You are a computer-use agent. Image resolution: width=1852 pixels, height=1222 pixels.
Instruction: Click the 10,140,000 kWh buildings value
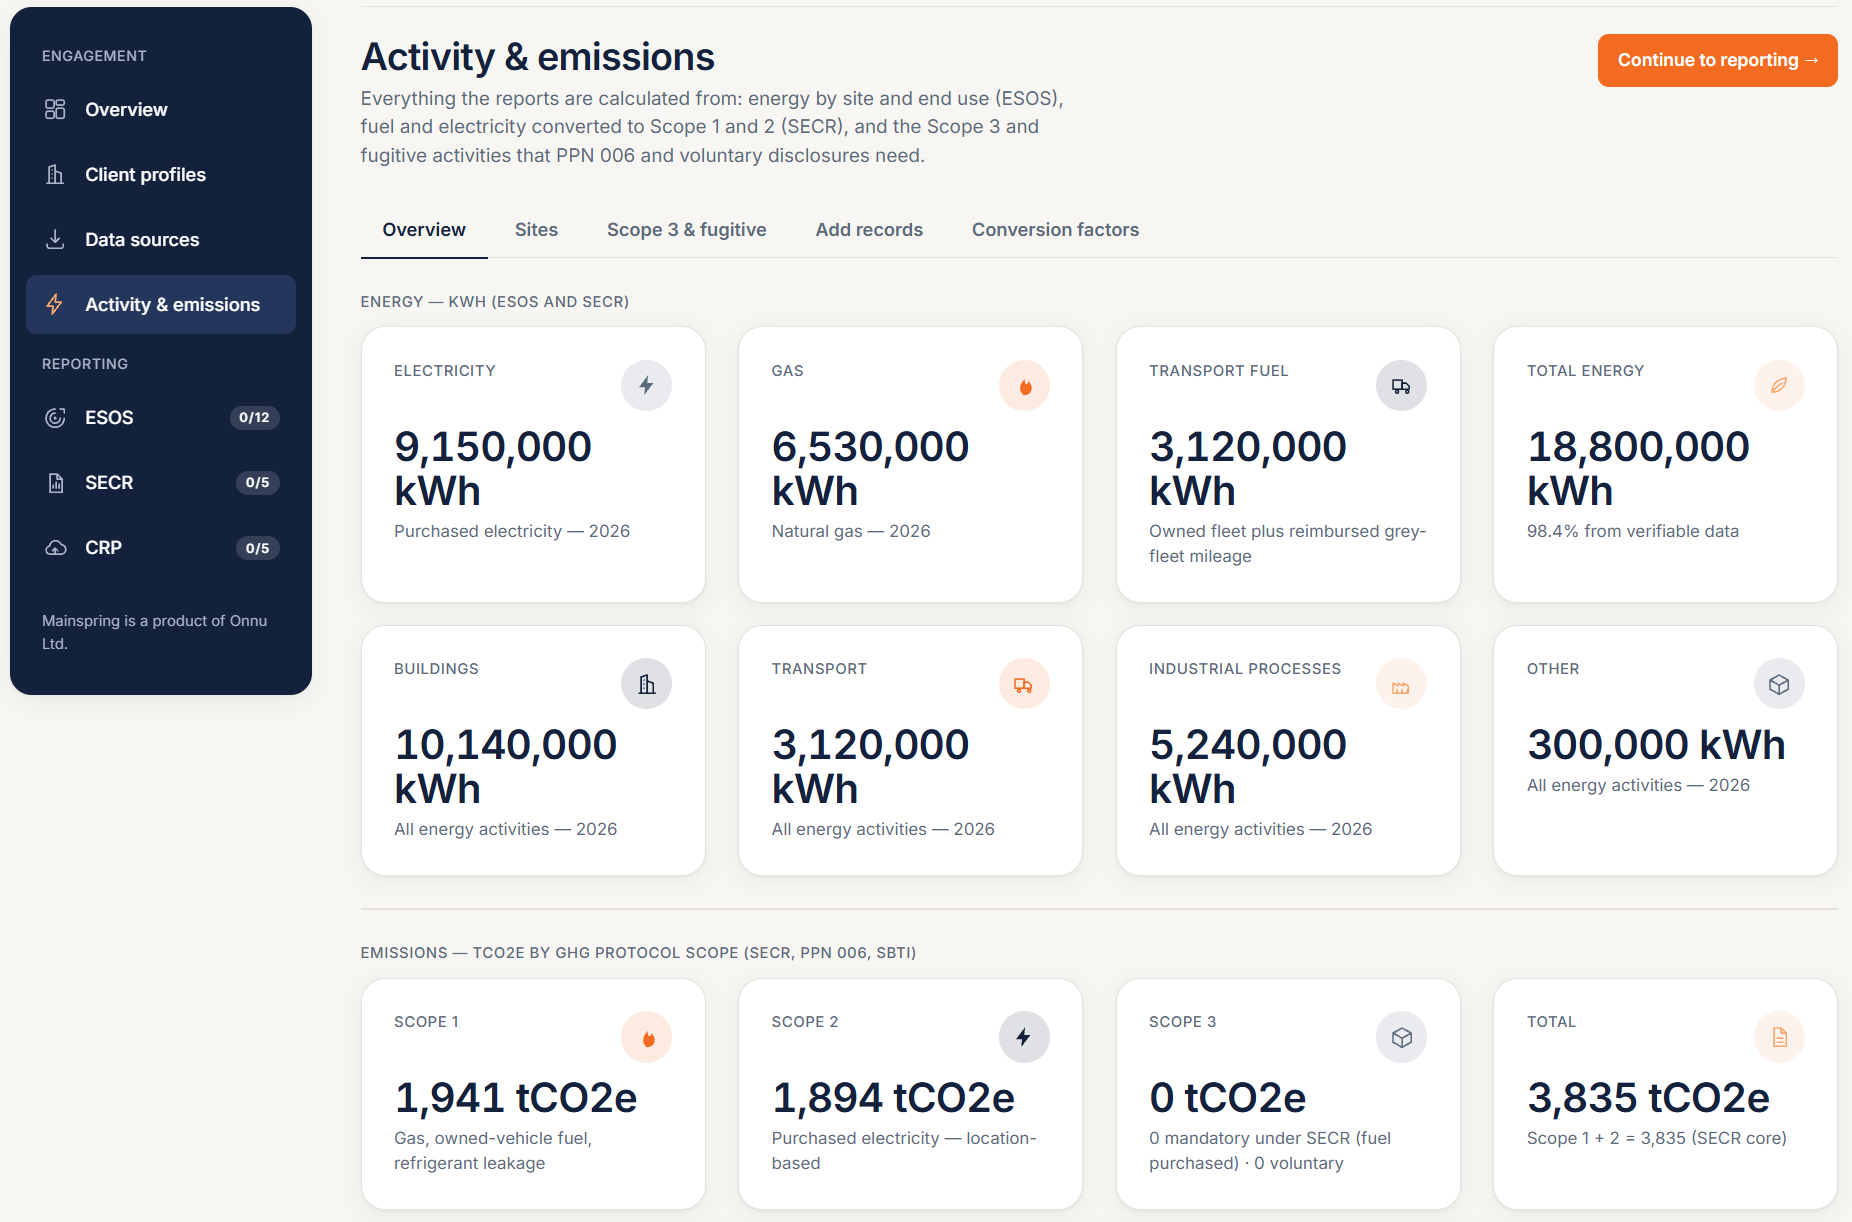pos(505,767)
